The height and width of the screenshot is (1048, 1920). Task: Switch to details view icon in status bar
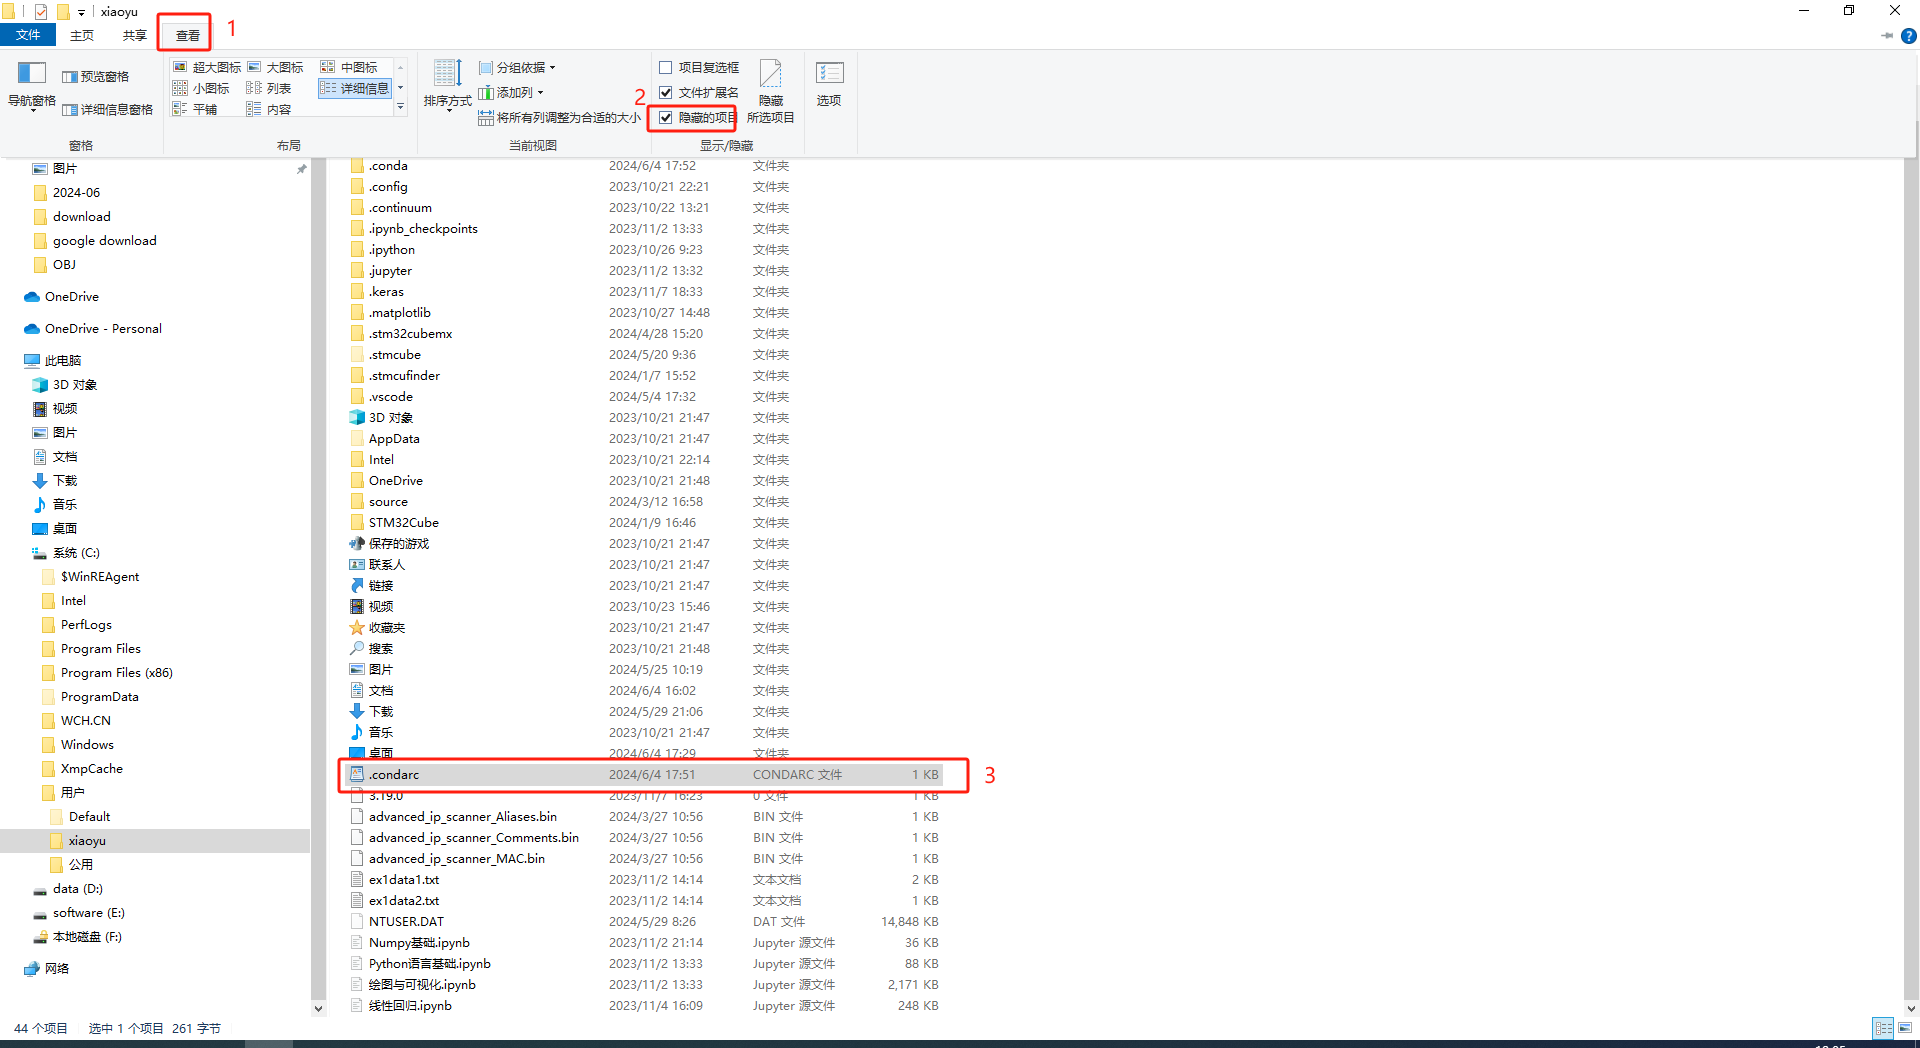pos(1883,1028)
